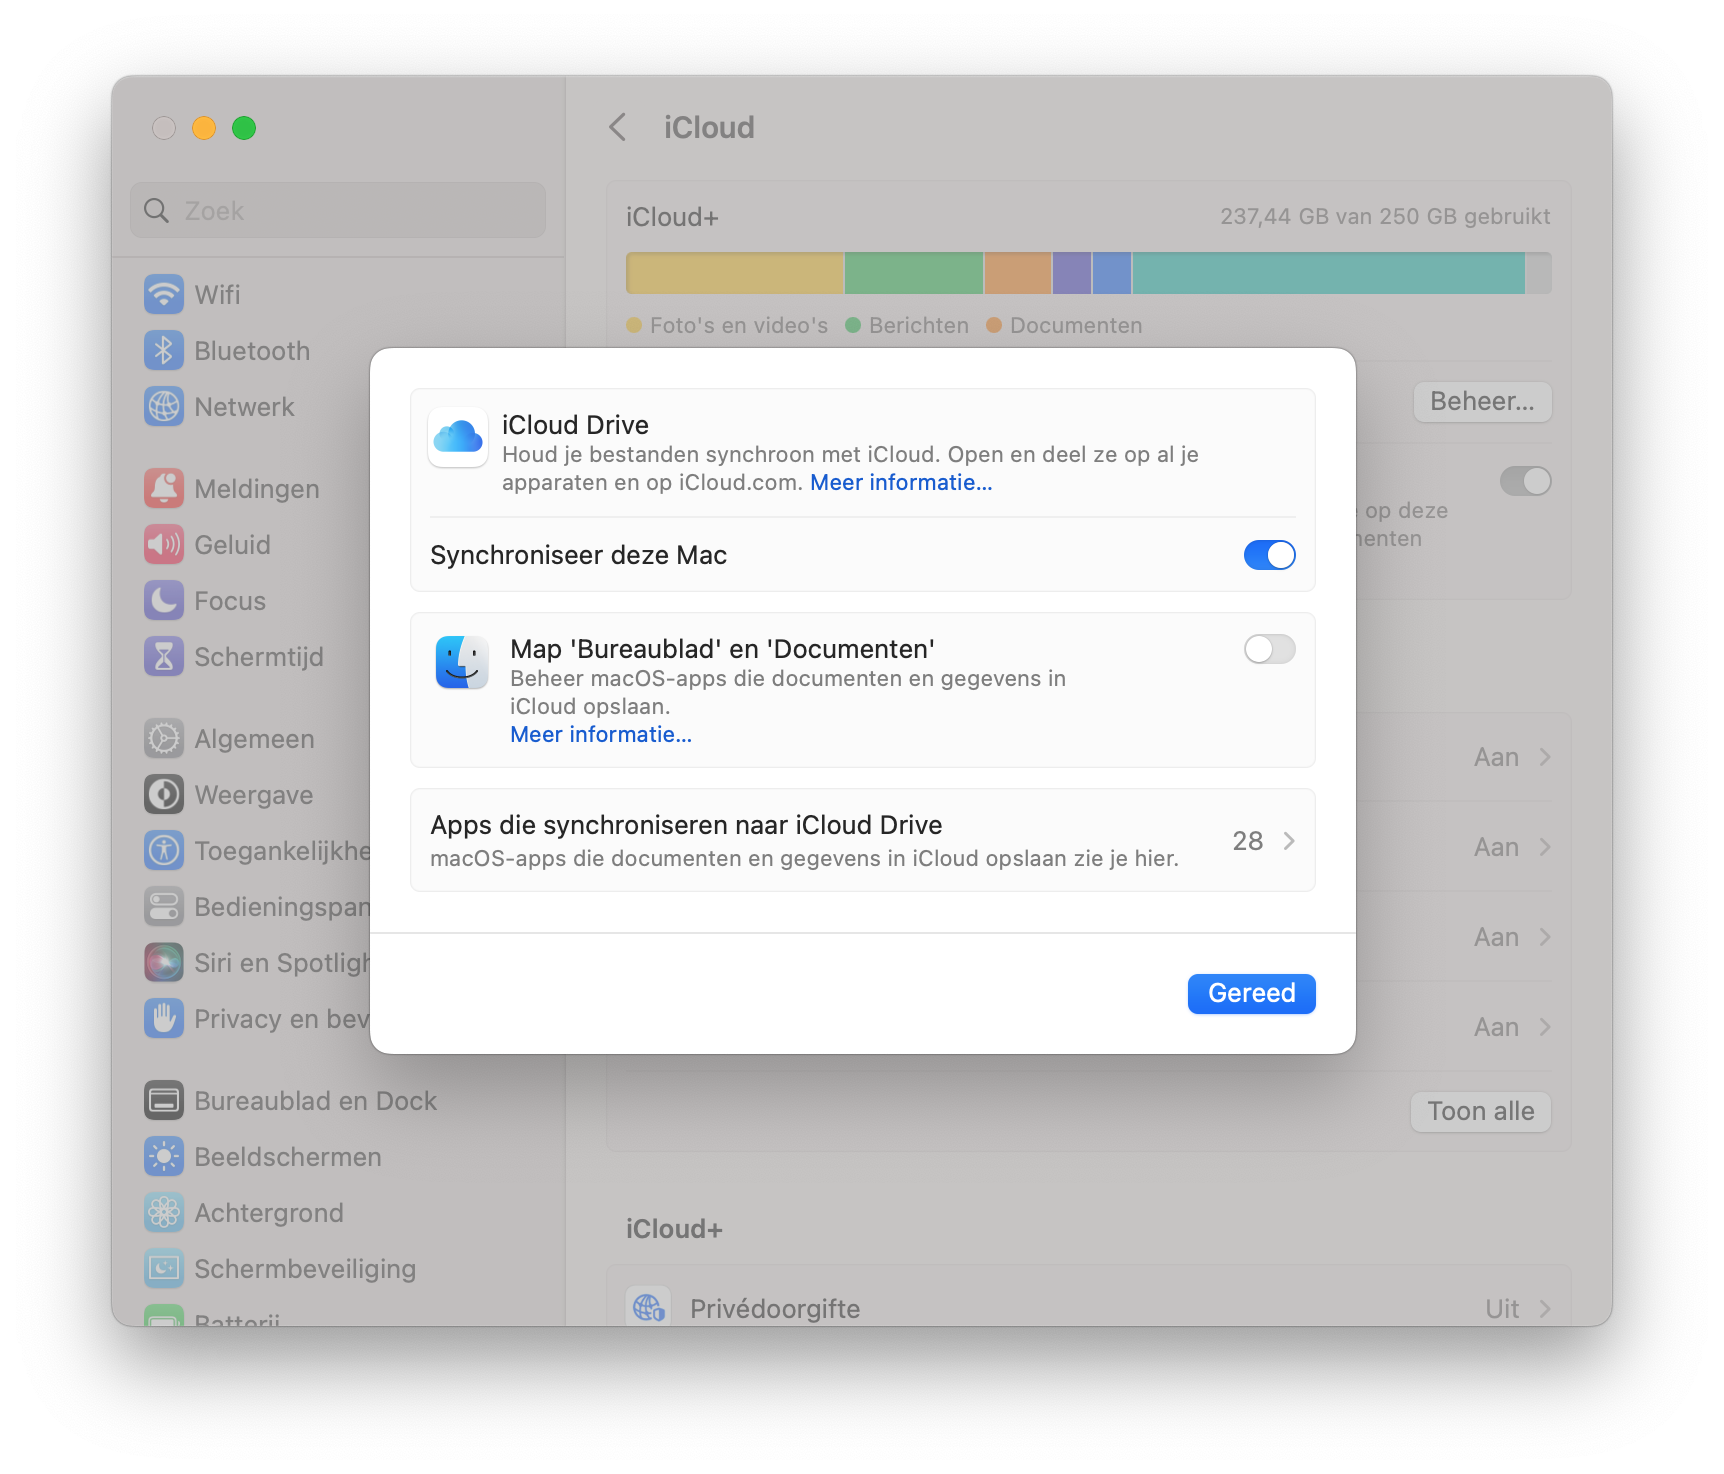The height and width of the screenshot is (1474, 1724).
Task: Toggle the dimmed switch under the Beheer button
Action: (x=1525, y=481)
